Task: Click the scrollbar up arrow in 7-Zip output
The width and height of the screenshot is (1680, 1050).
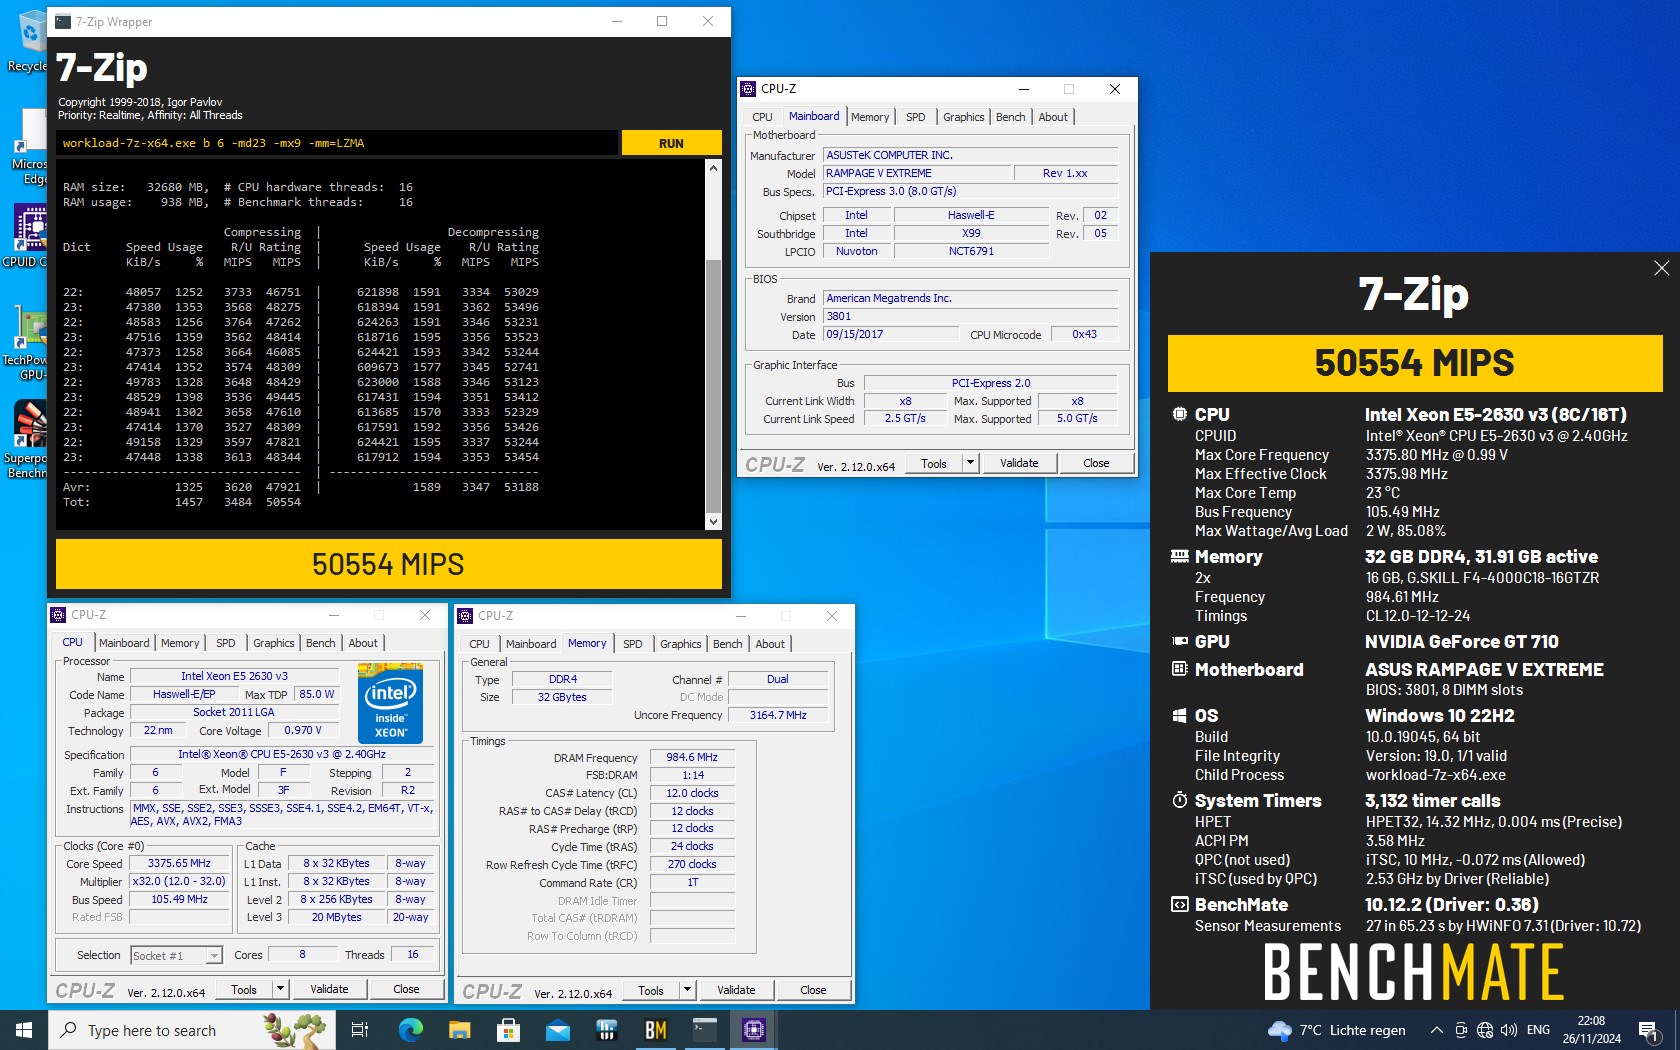Action: coord(713,168)
